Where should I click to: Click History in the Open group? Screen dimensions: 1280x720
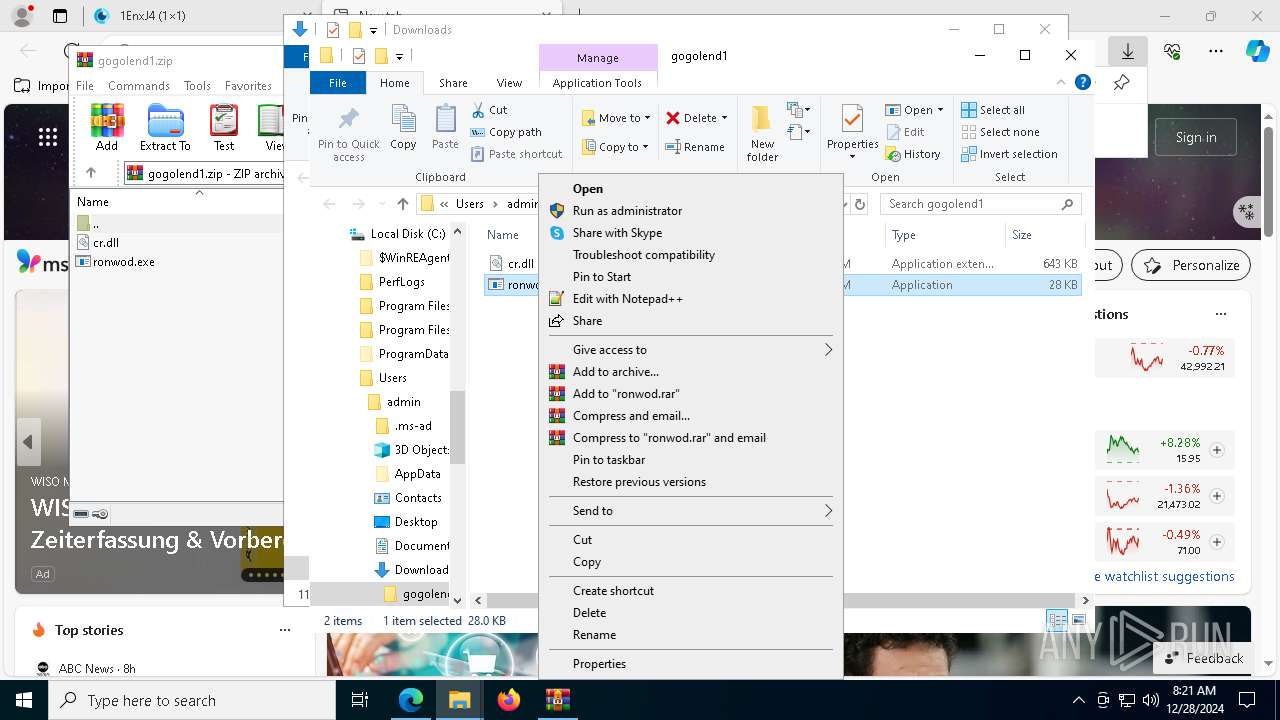click(913, 154)
